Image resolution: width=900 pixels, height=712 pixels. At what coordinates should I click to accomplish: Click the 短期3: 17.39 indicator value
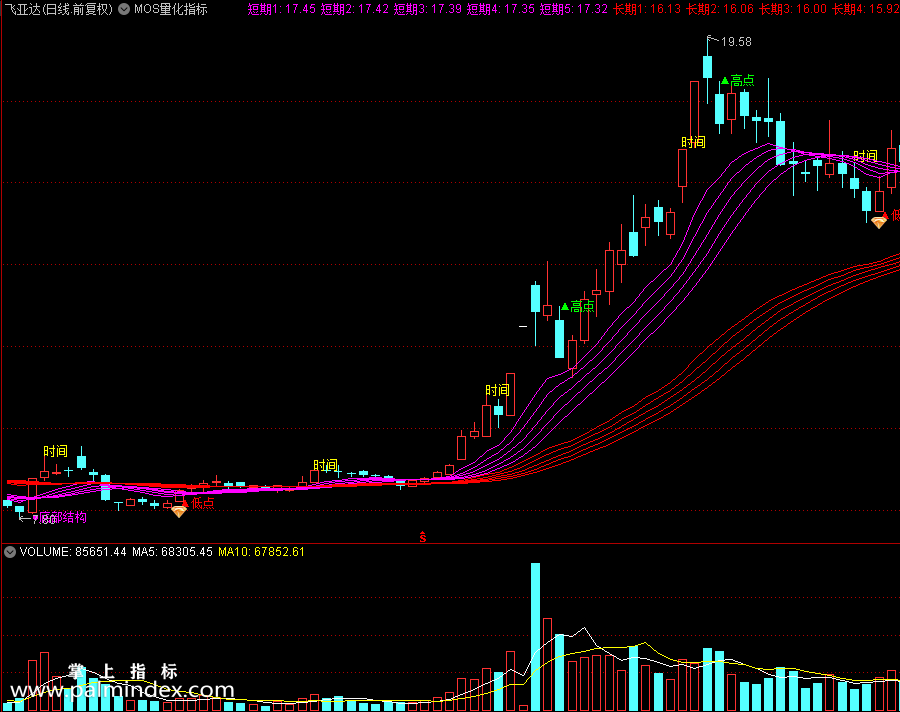(428, 9)
